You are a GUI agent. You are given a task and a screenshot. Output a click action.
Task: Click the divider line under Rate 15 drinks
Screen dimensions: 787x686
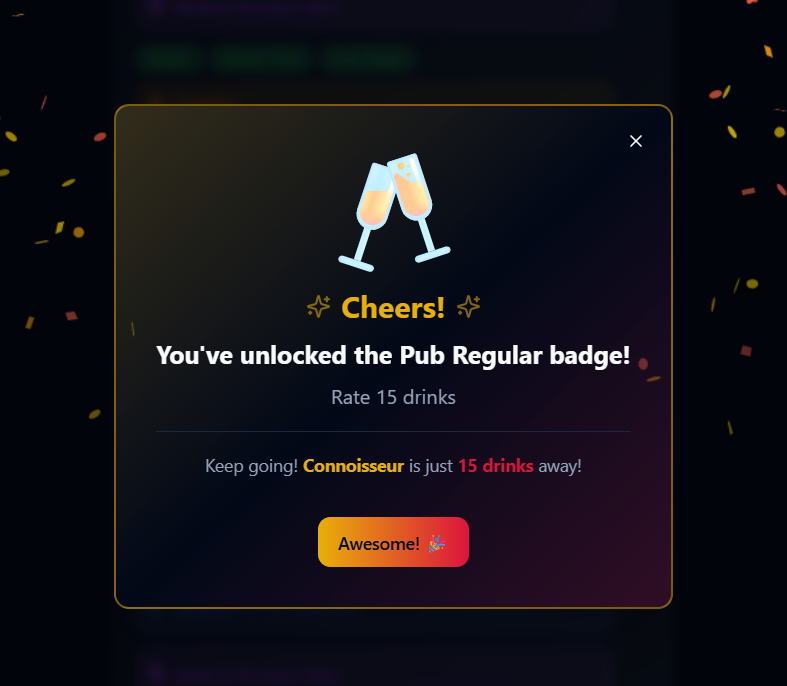[x=393, y=431]
